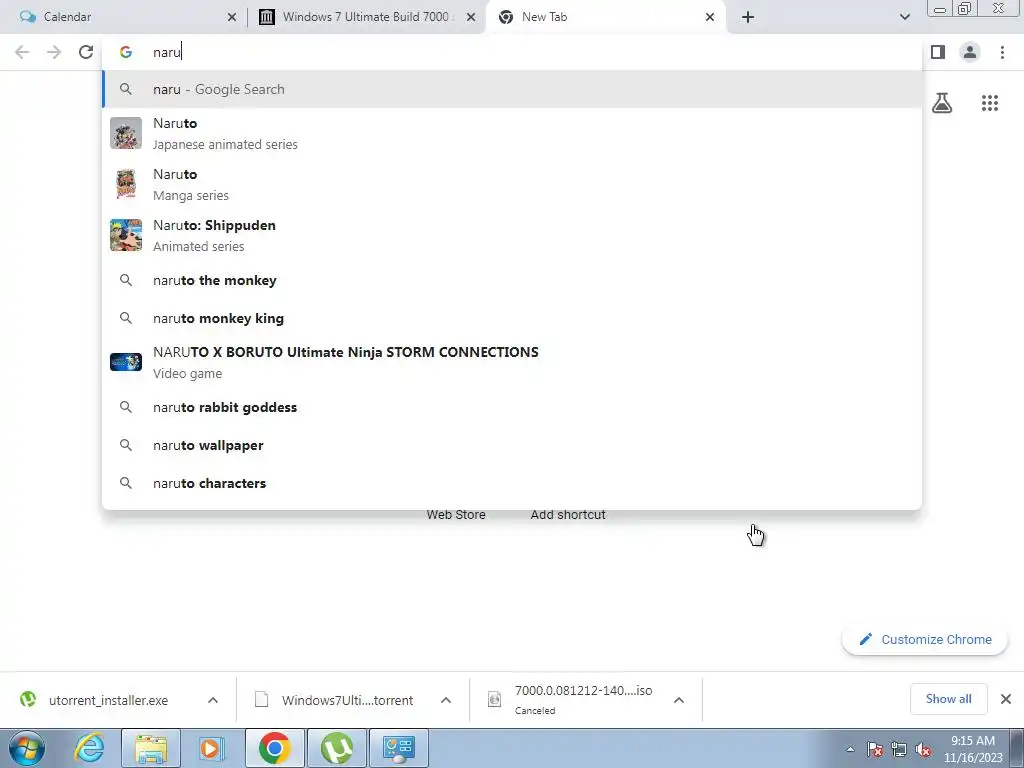Open Chrome's three-dot menu
The height and width of the screenshot is (768, 1024).
click(1002, 52)
